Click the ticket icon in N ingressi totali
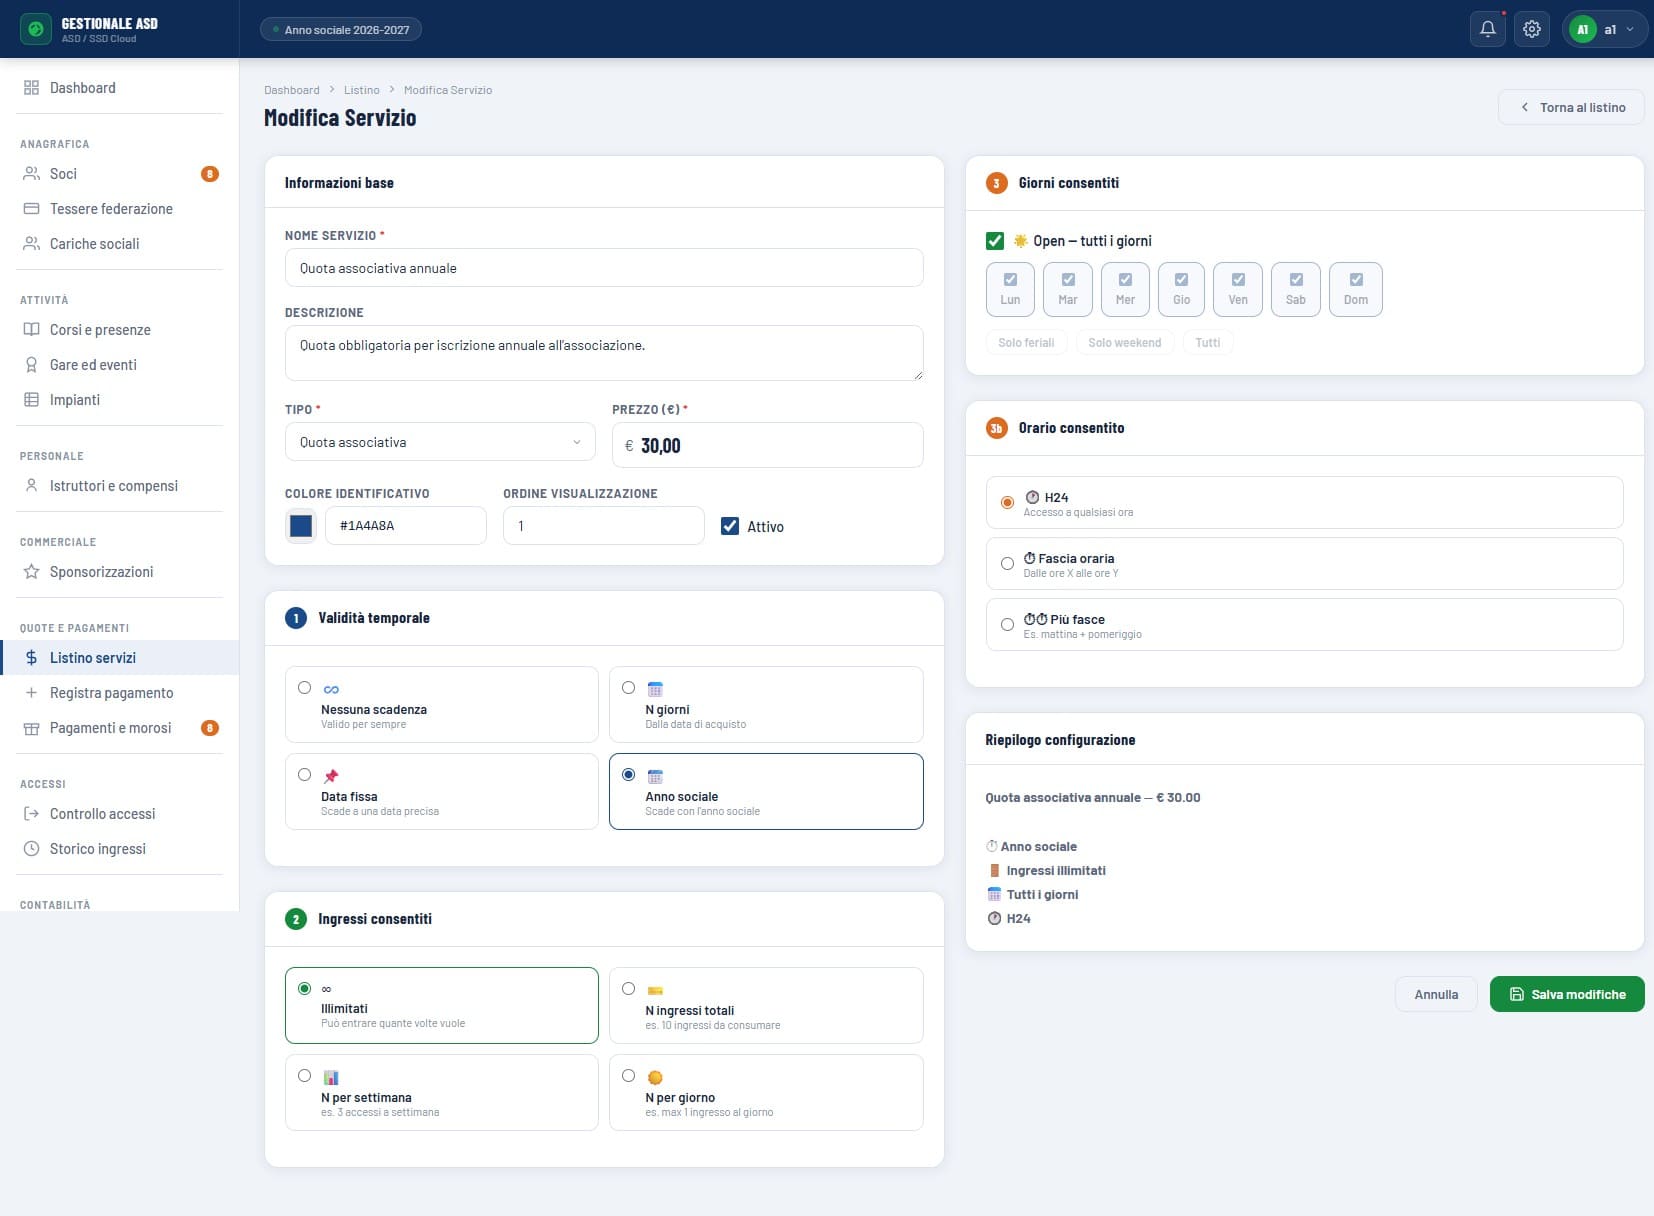1654x1216 pixels. [655, 990]
